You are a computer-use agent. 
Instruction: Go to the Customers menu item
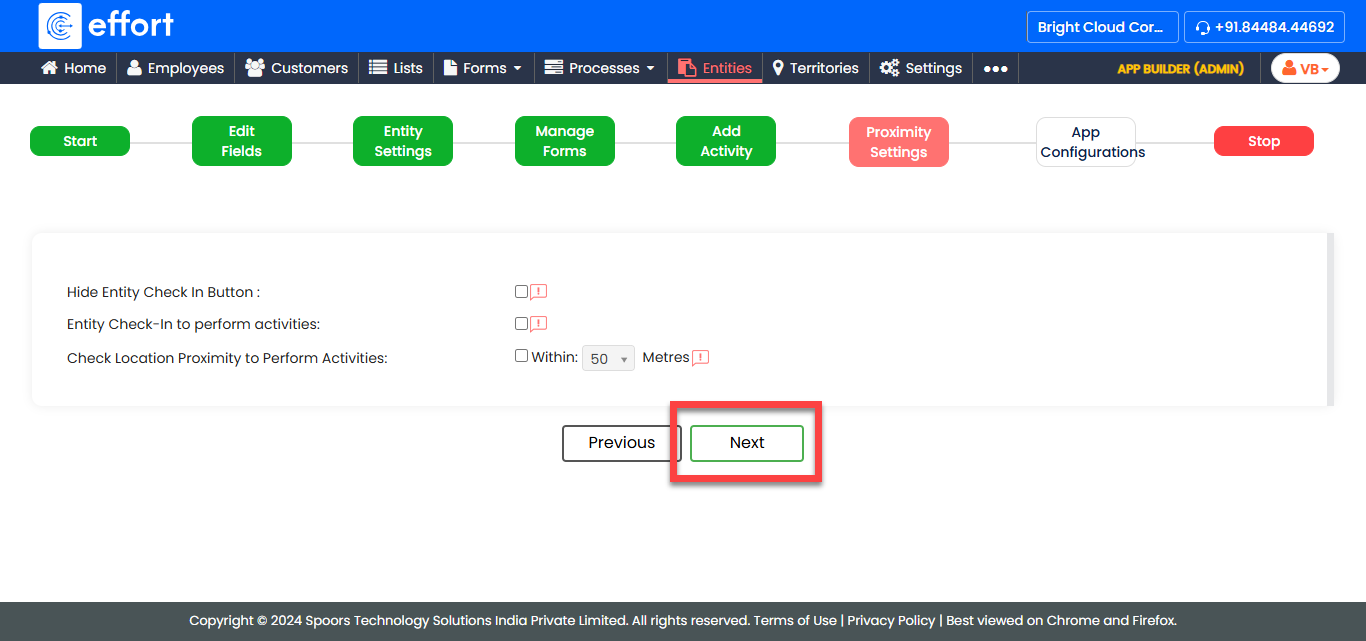tap(297, 68)
